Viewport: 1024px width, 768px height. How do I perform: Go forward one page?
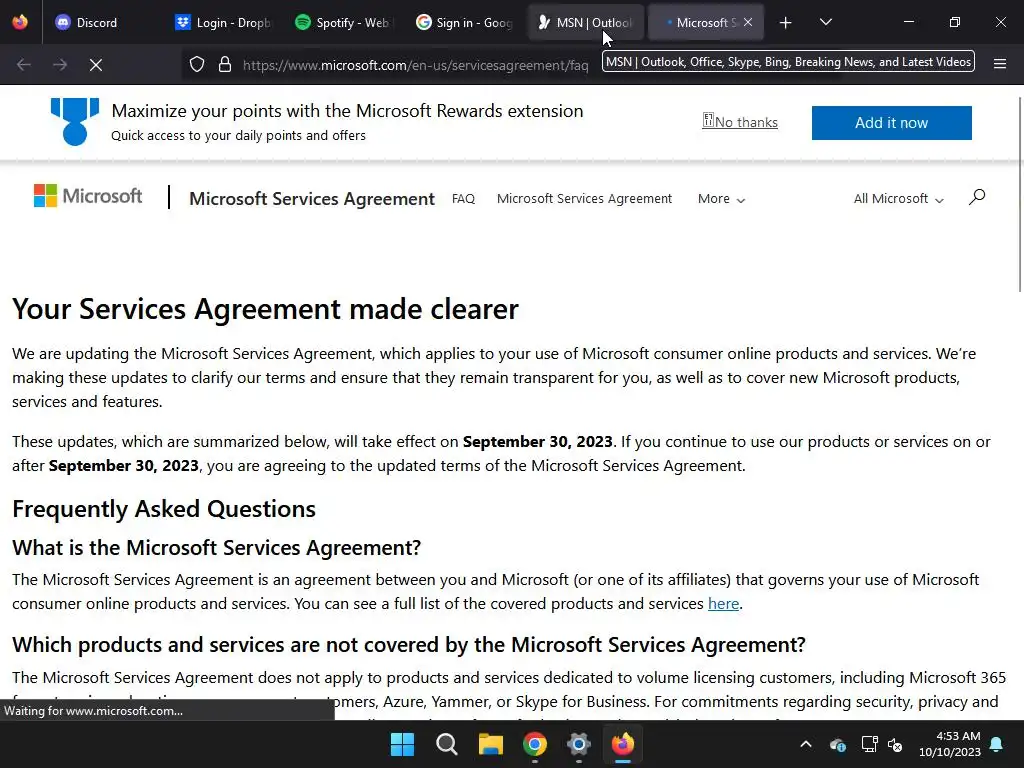[60, 65]
